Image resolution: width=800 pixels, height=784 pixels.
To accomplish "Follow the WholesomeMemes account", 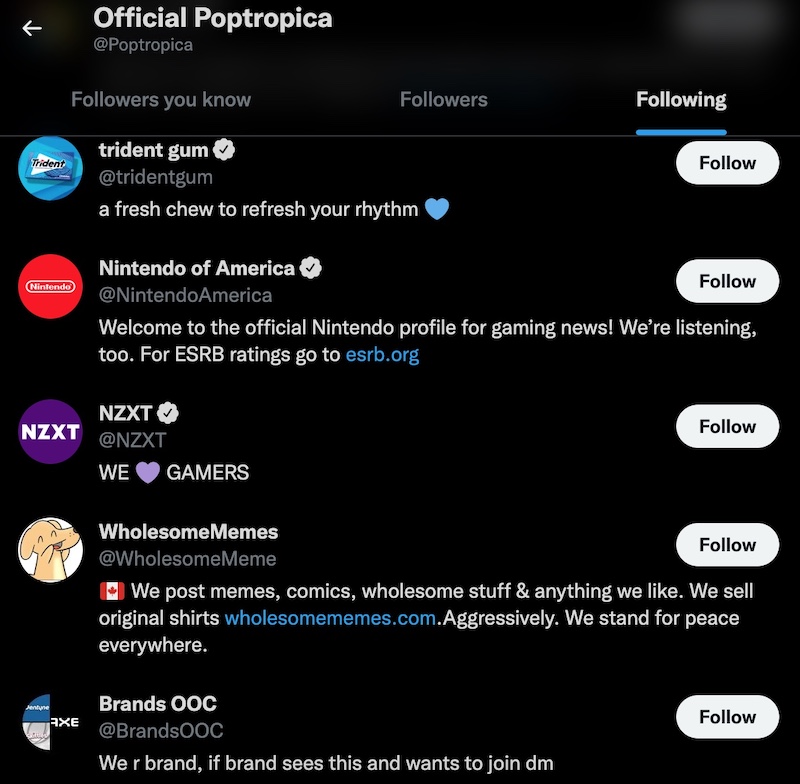I will 727,545.
